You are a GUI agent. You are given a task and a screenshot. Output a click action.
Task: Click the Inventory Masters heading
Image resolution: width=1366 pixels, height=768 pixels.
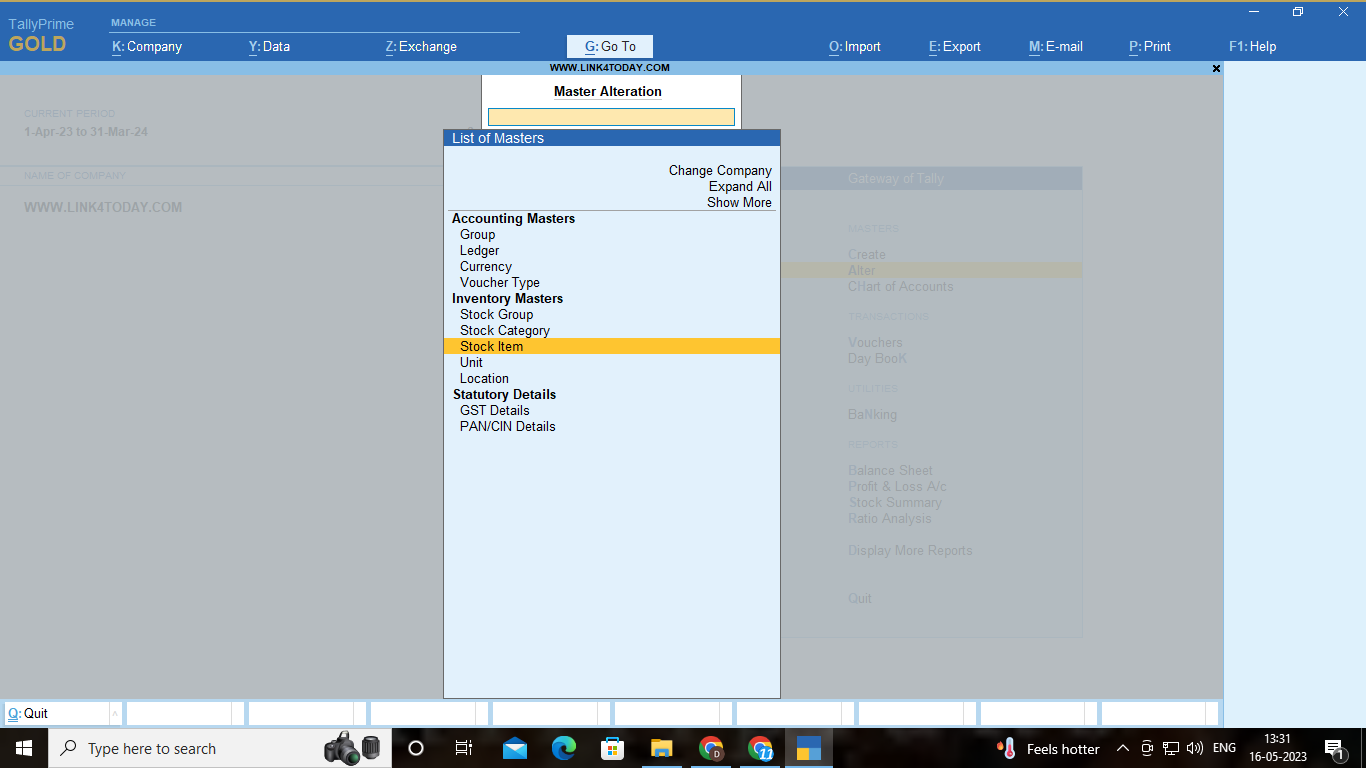click(507, 298)
